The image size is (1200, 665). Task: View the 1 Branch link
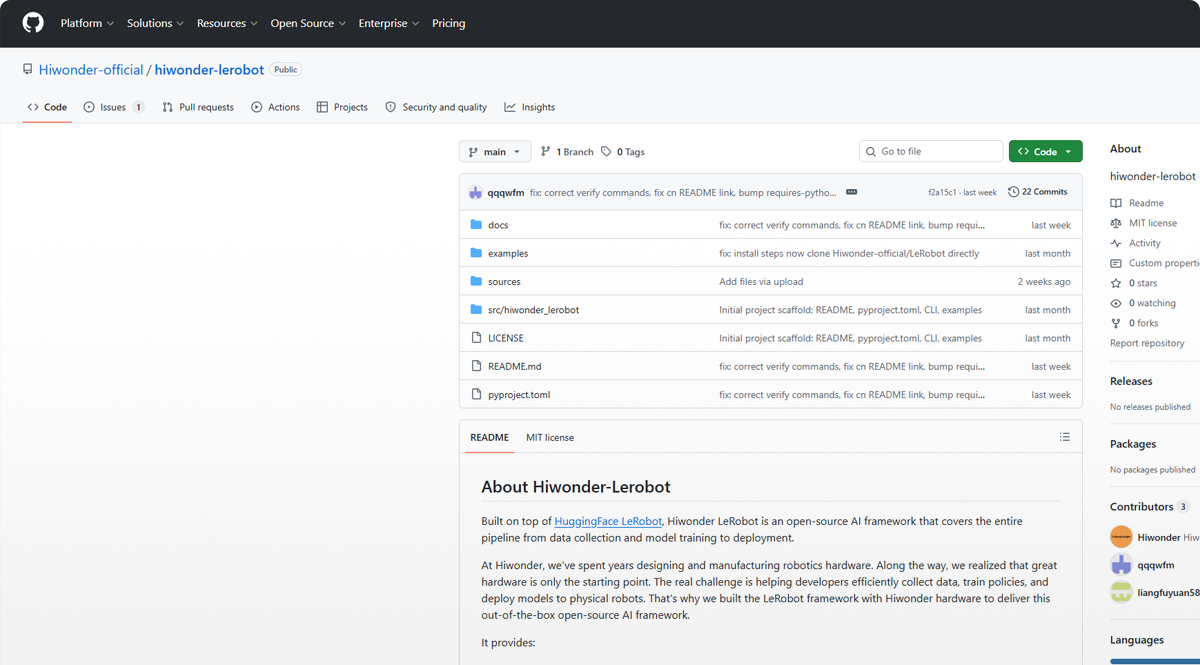567,152
